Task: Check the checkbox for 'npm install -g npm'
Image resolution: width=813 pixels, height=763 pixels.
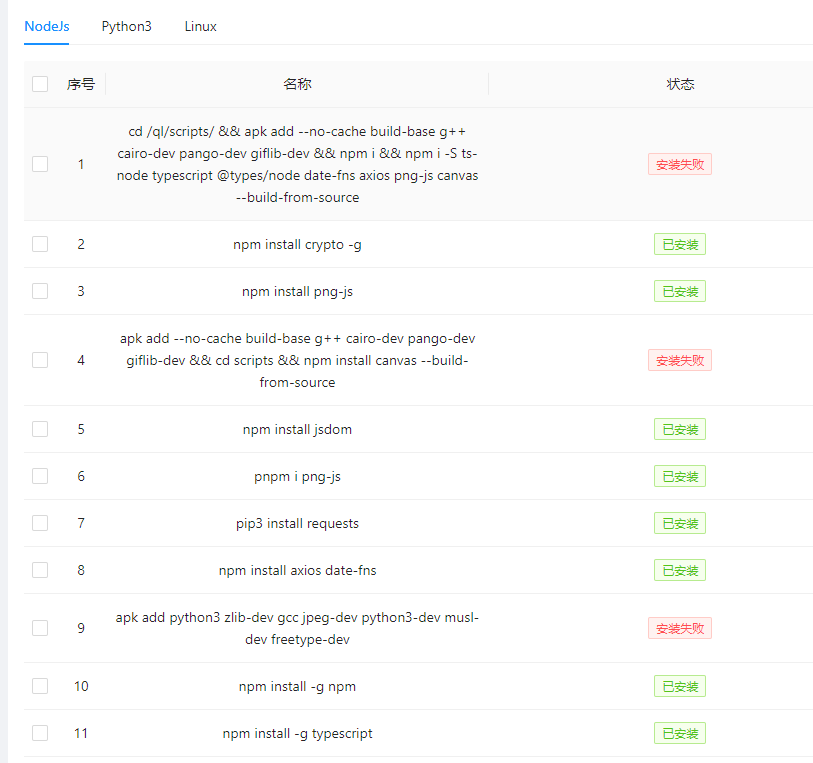Action: pyautogui.click(x=40, y=686)
